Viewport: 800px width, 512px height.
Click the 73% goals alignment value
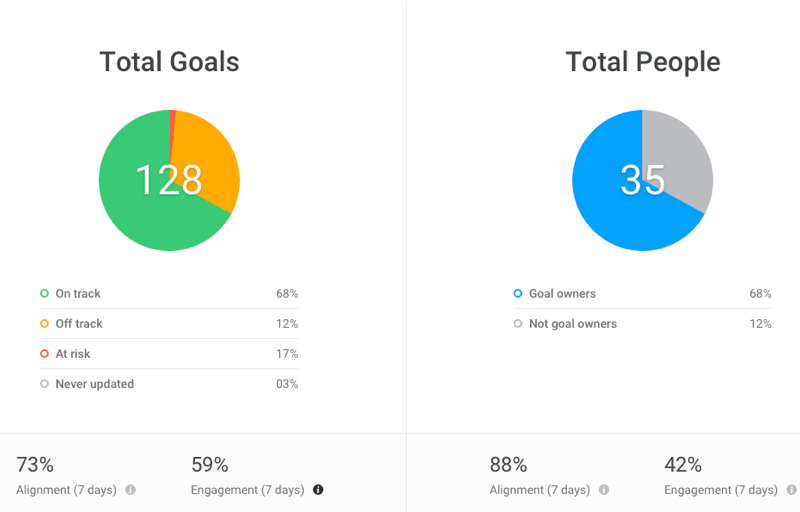[x=35, y=465]
